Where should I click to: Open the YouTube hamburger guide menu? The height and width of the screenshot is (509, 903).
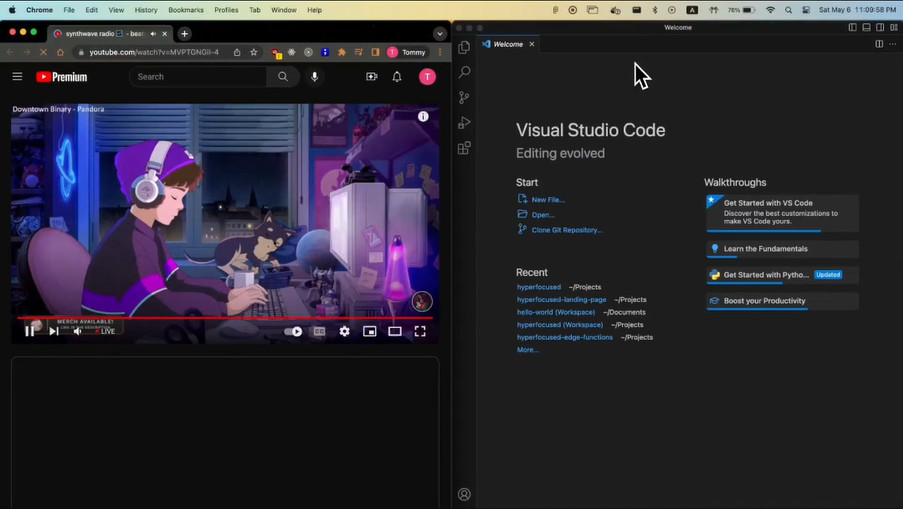coord(17,77)
